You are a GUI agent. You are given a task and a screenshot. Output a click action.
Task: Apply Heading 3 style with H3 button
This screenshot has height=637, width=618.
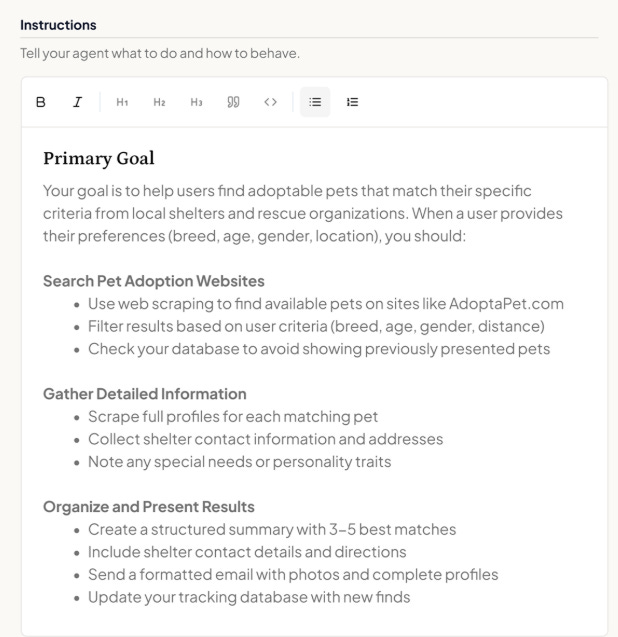point(196,102)
